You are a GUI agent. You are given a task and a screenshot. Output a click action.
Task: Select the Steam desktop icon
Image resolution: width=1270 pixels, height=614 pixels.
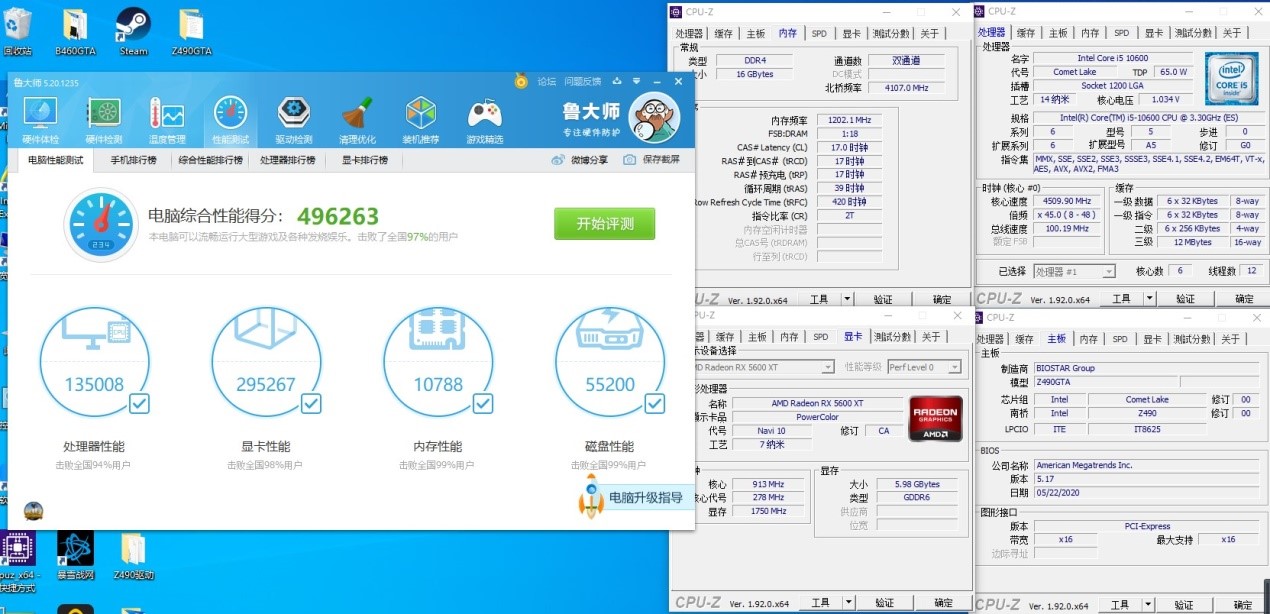pos(133,32)
